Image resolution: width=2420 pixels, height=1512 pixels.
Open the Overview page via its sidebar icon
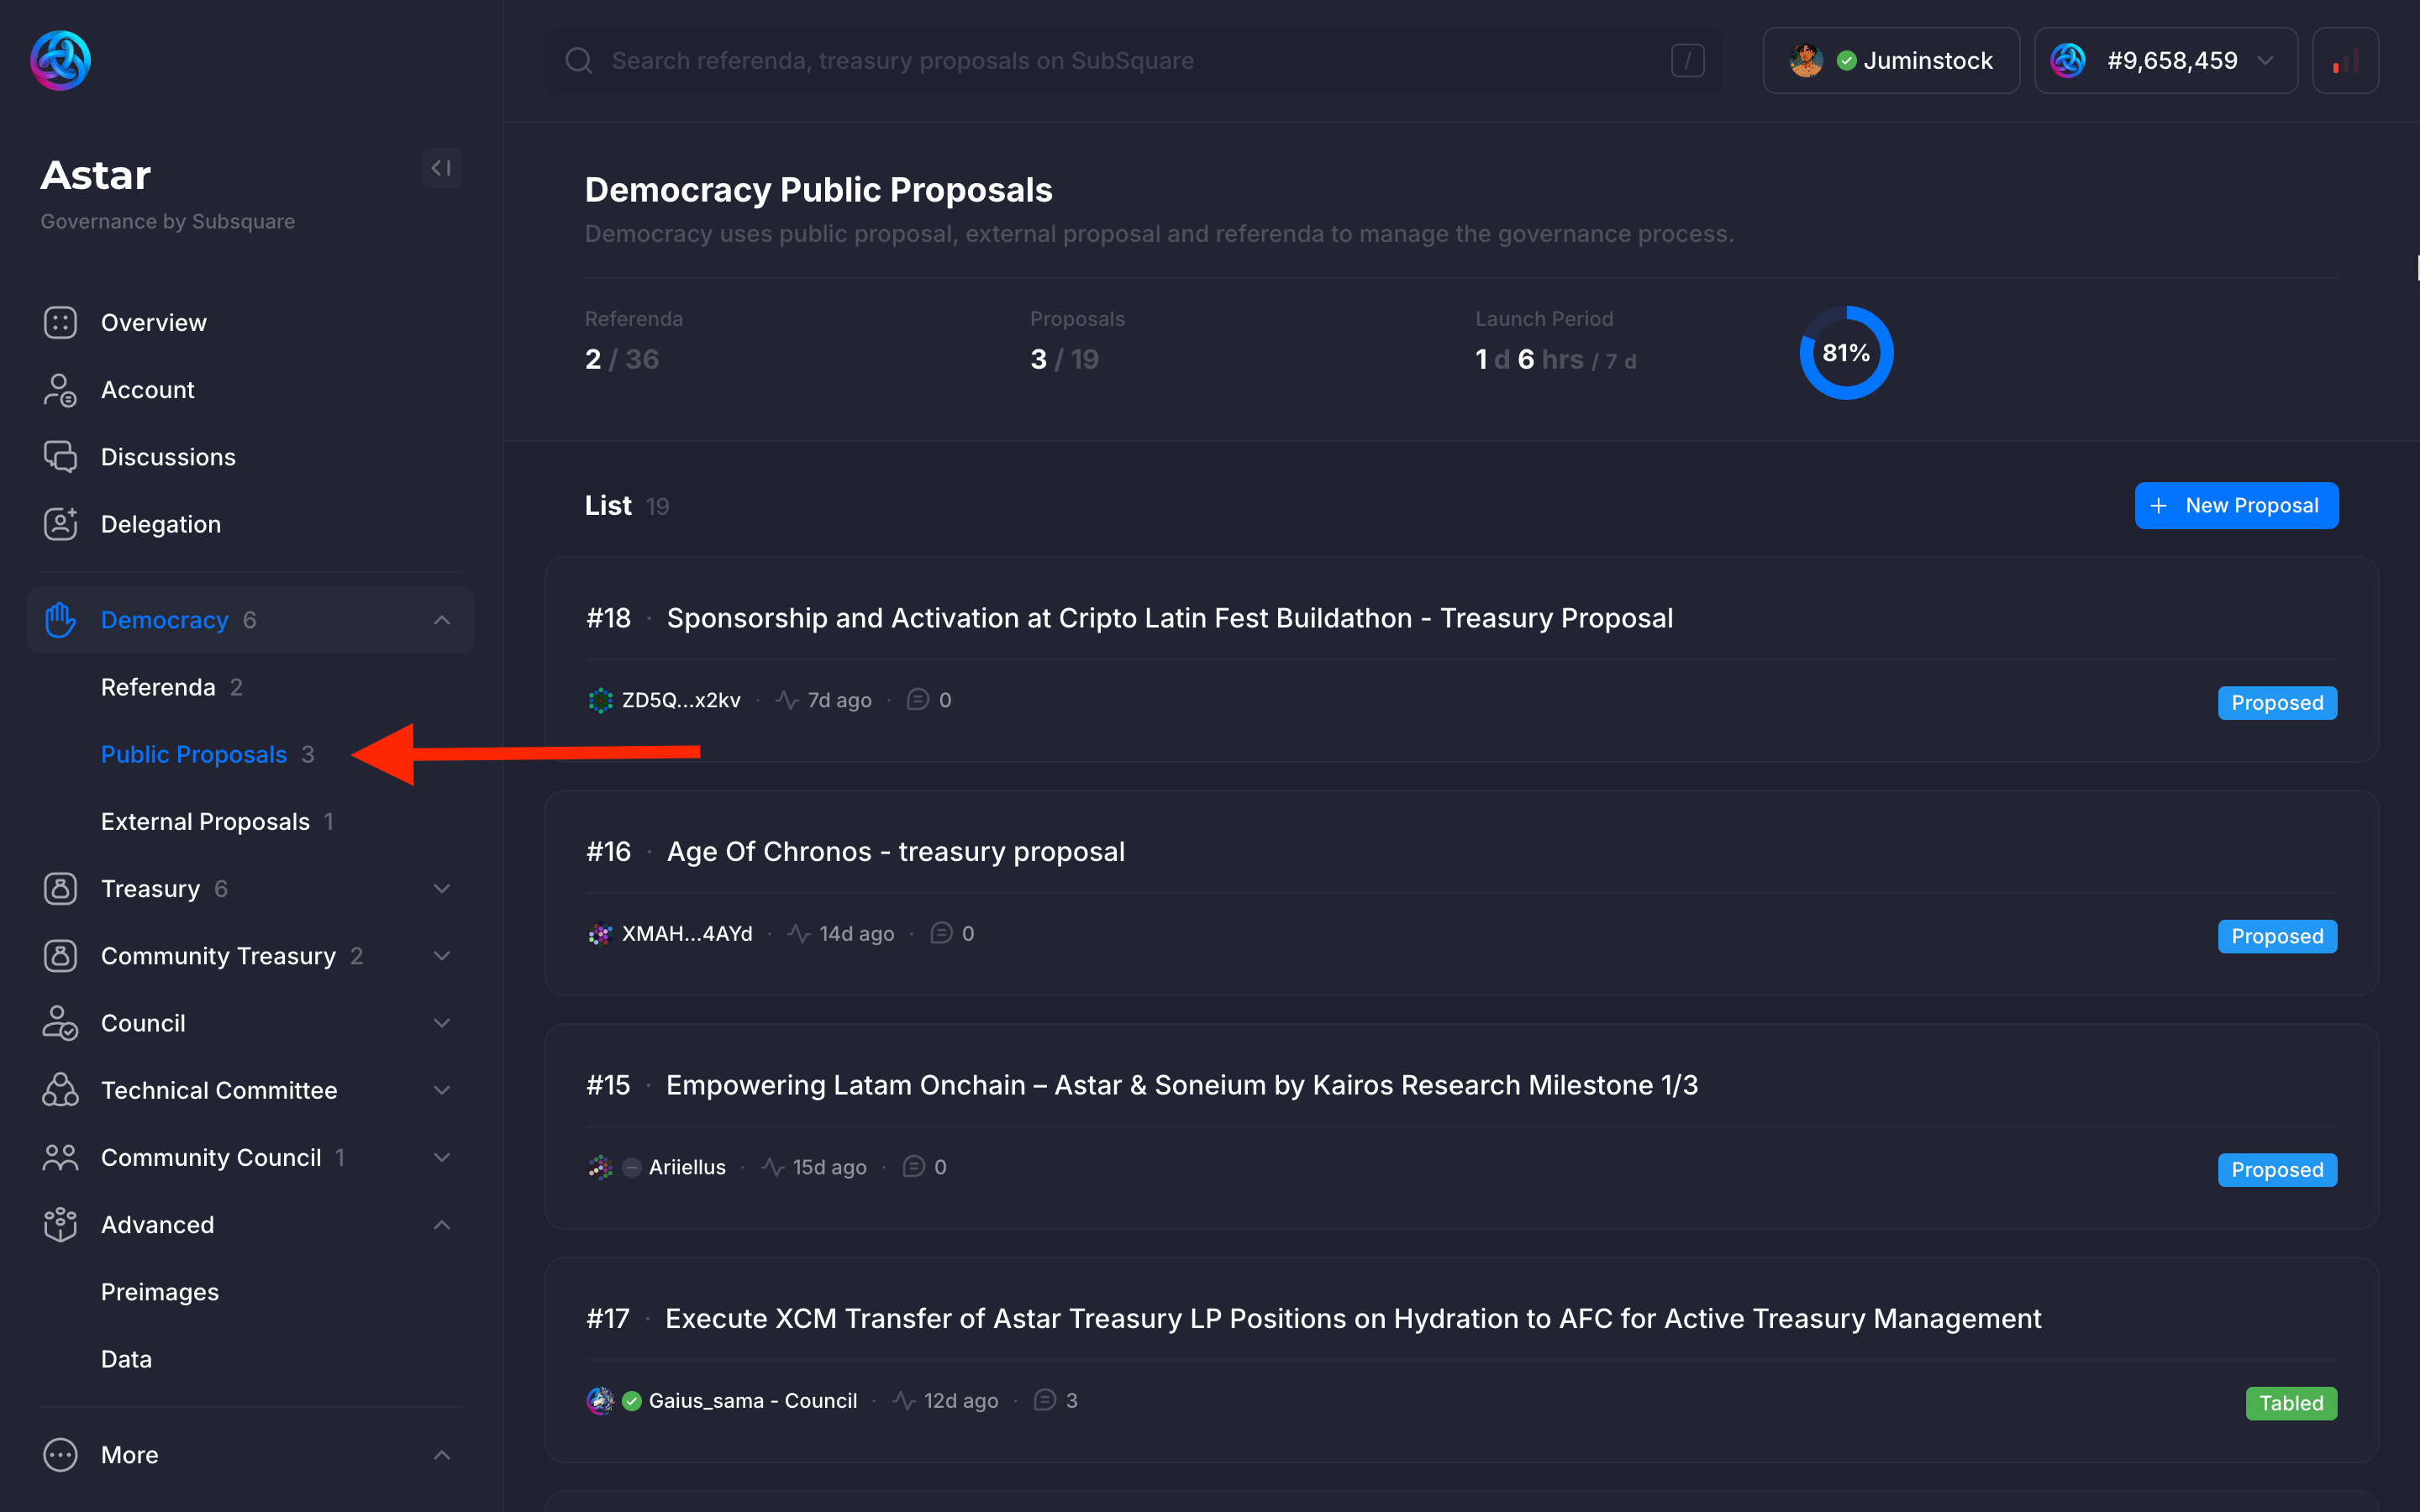(60, 322)
